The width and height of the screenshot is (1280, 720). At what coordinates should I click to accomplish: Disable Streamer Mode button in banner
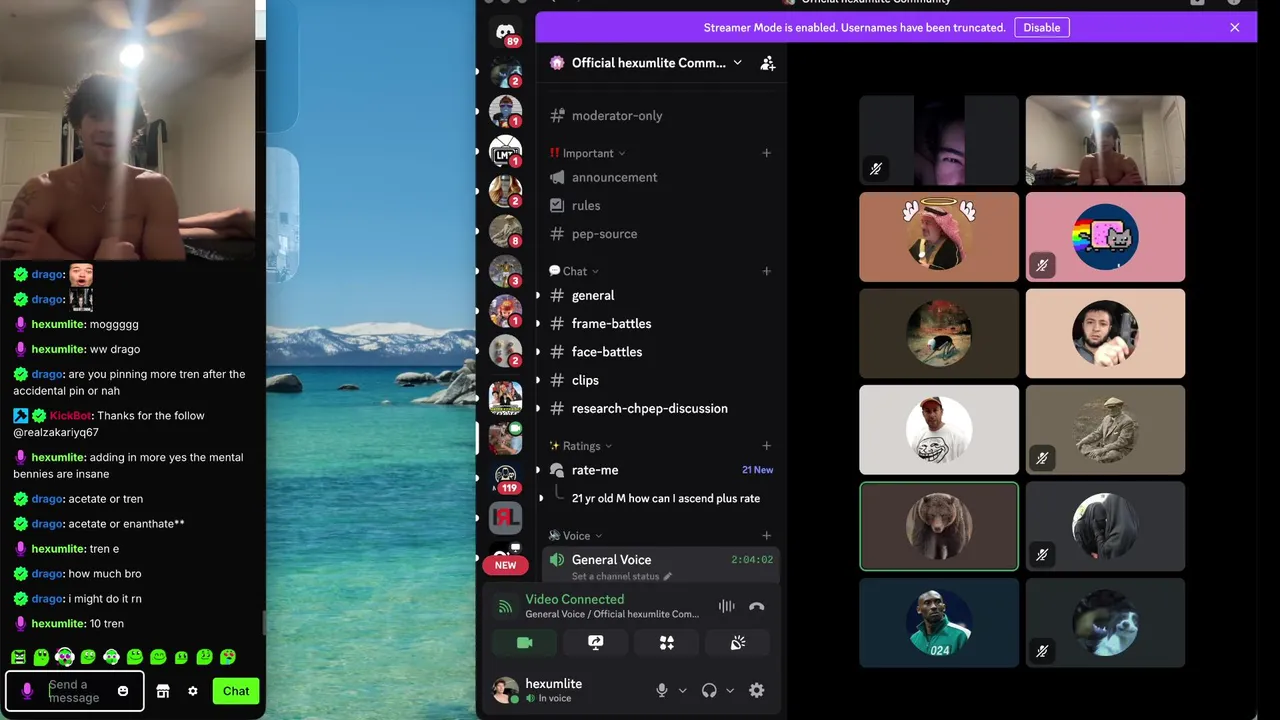1042,28
